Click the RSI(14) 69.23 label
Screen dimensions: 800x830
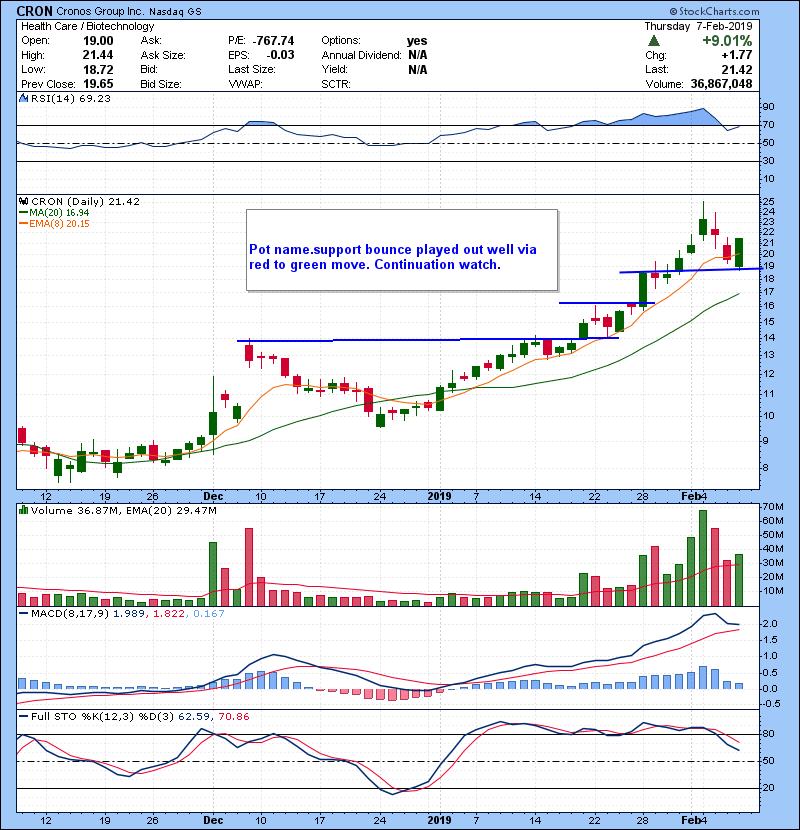pos(71,98)
